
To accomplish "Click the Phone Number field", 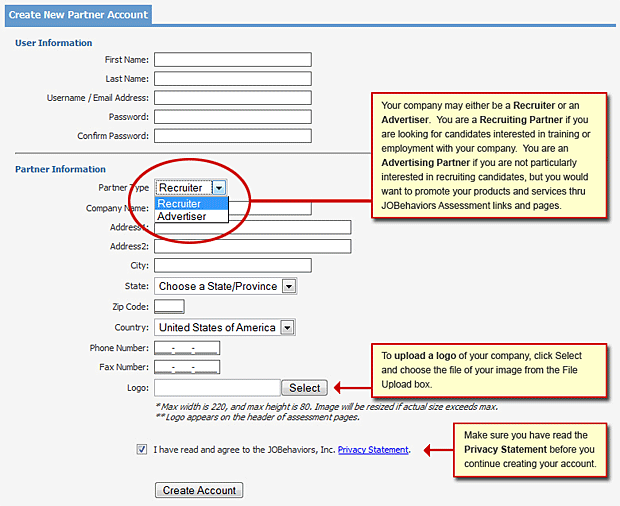I will click(x=187, y=348).
